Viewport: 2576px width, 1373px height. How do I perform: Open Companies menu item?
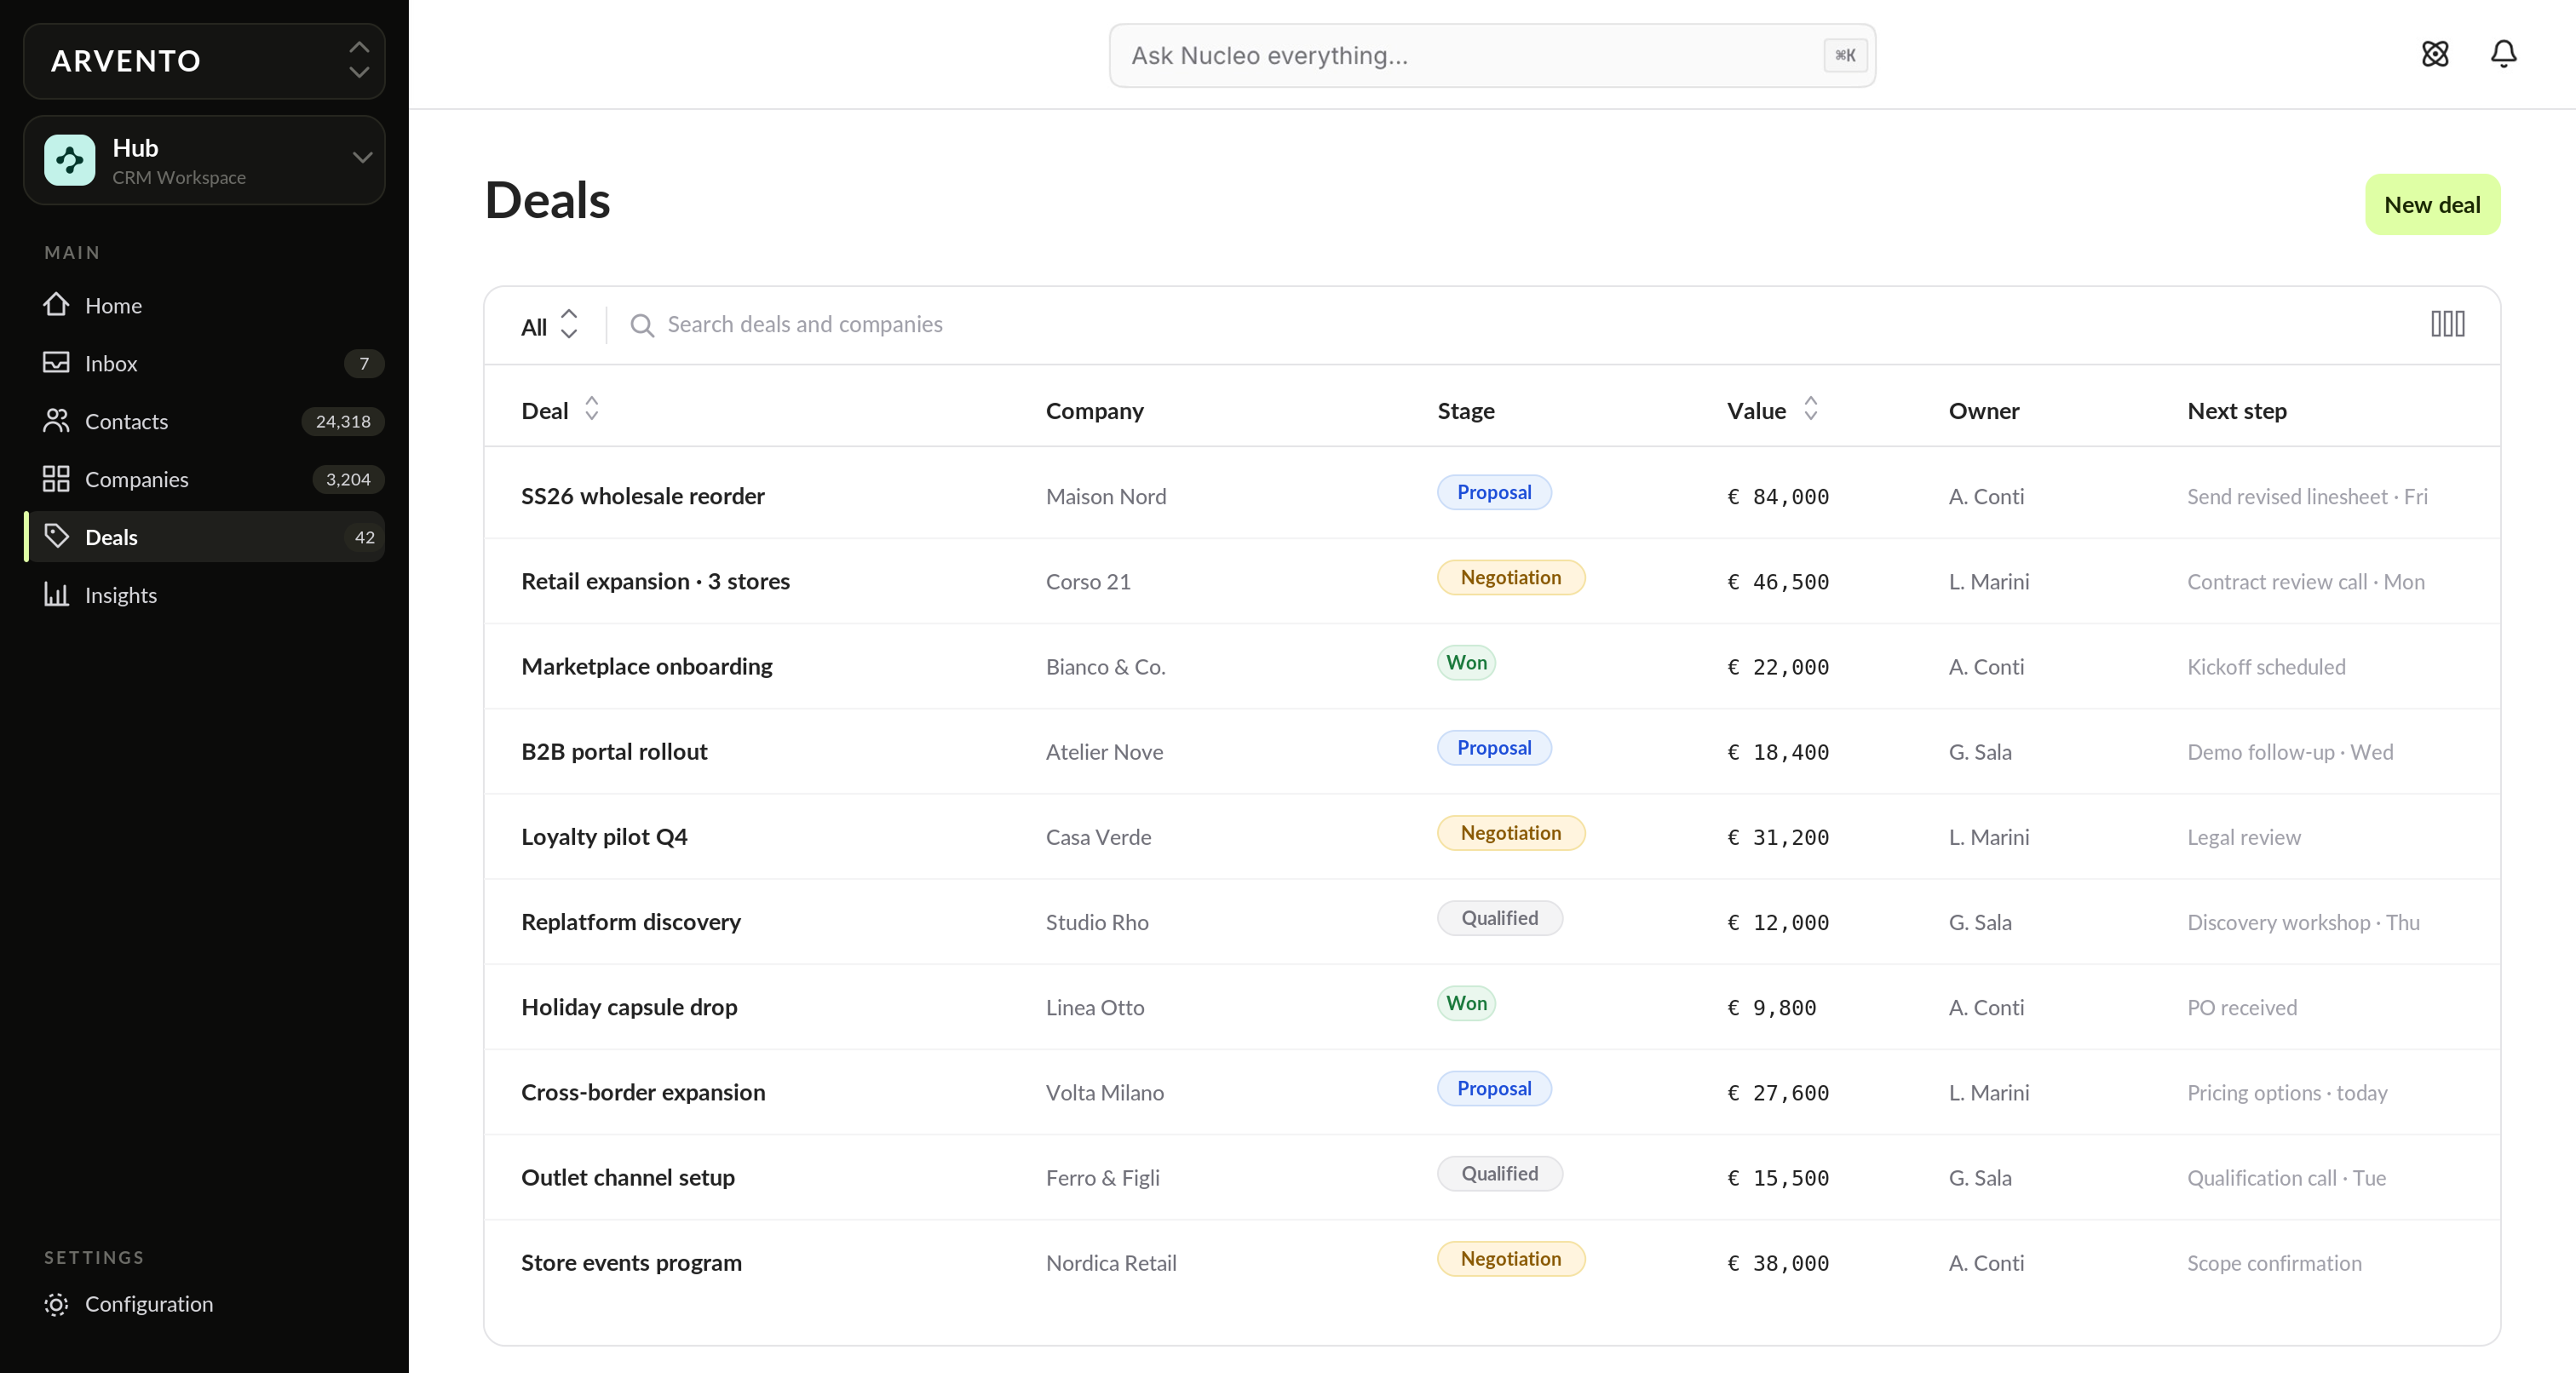coord(204,479)
